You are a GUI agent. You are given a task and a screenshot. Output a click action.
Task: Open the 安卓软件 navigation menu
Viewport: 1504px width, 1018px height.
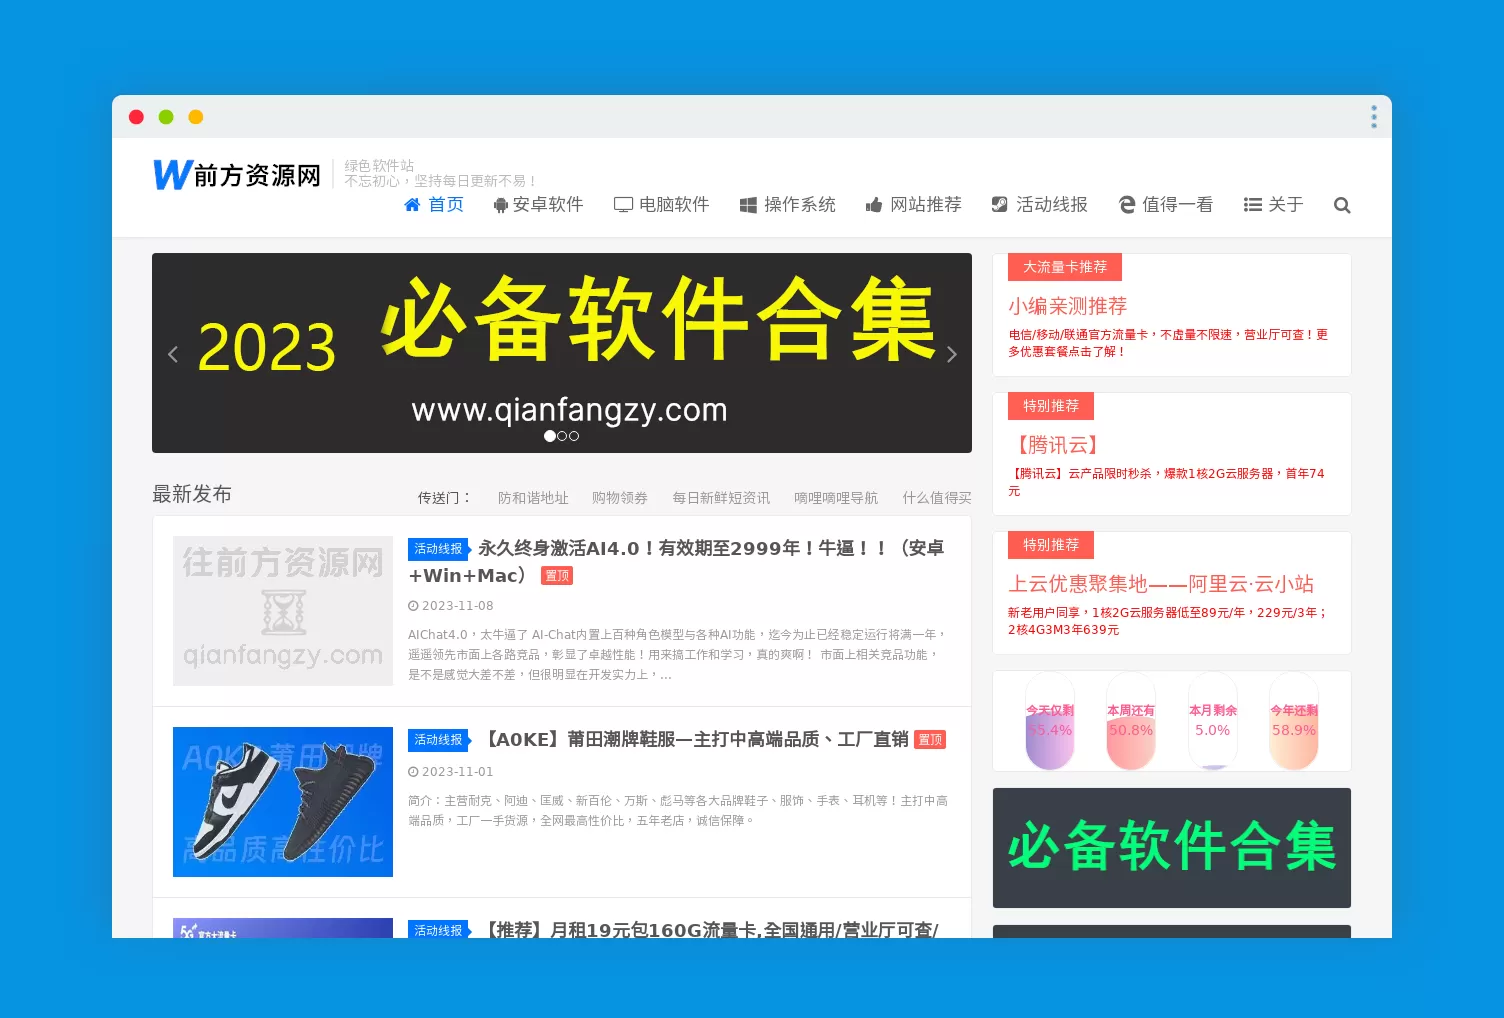pos(548,204)
